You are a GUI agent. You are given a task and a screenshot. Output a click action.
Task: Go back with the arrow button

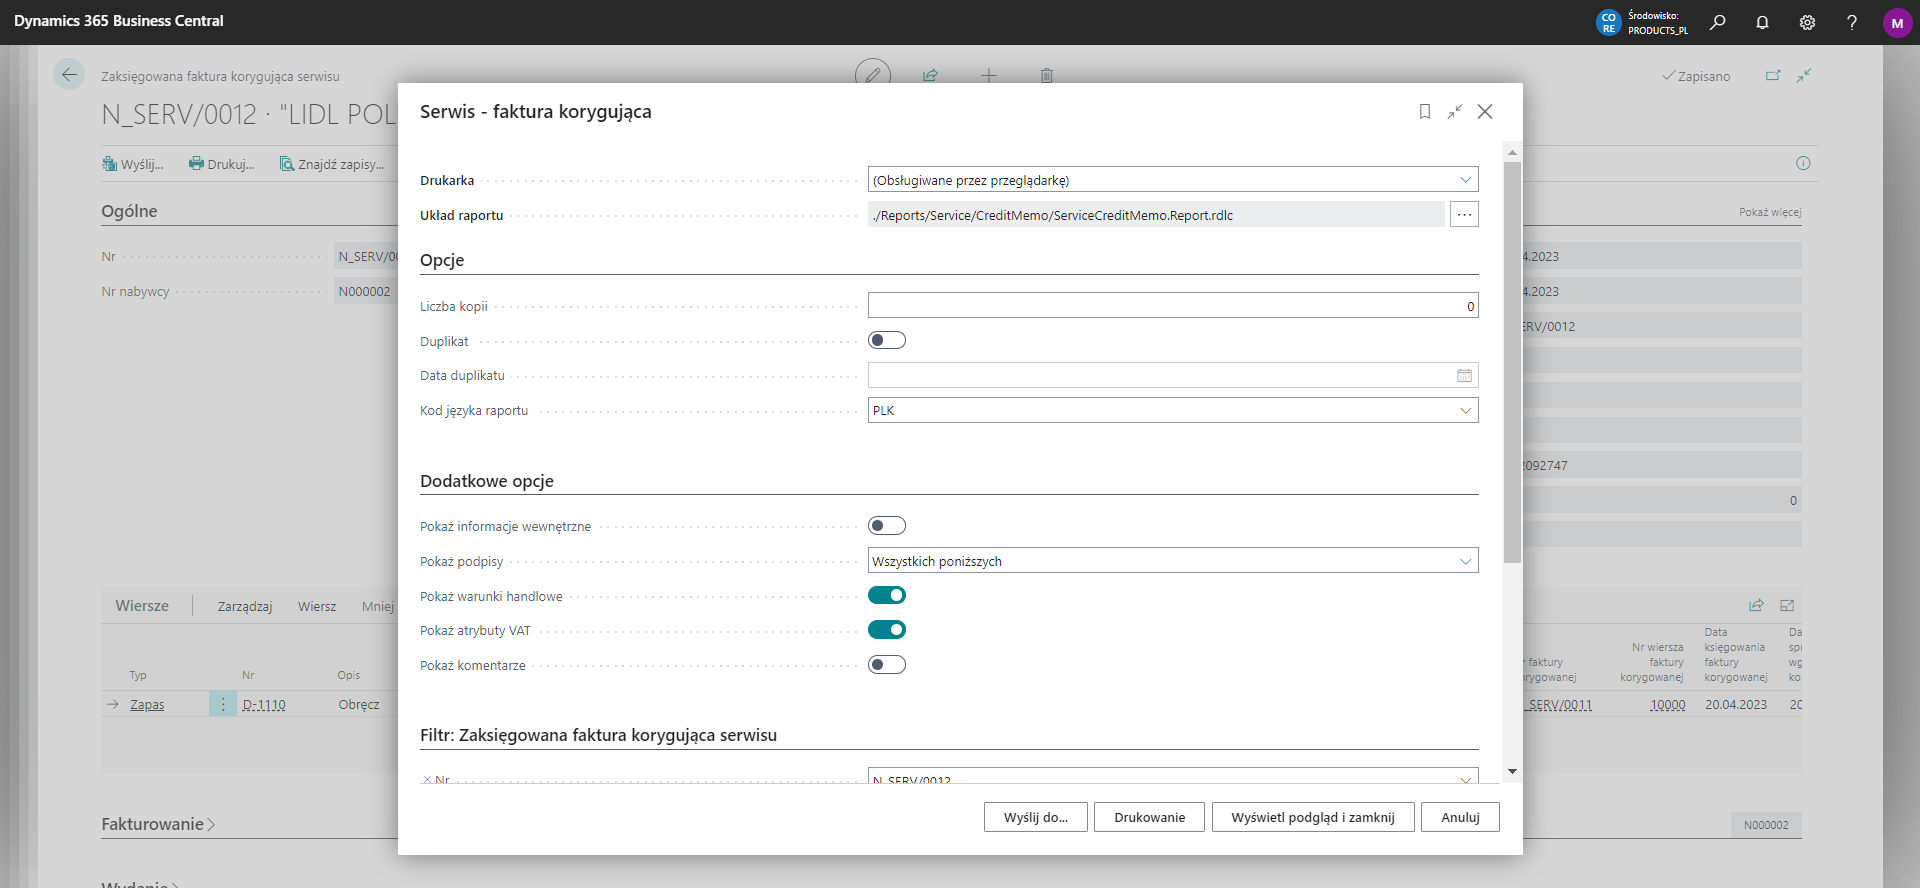coord(69,75)
